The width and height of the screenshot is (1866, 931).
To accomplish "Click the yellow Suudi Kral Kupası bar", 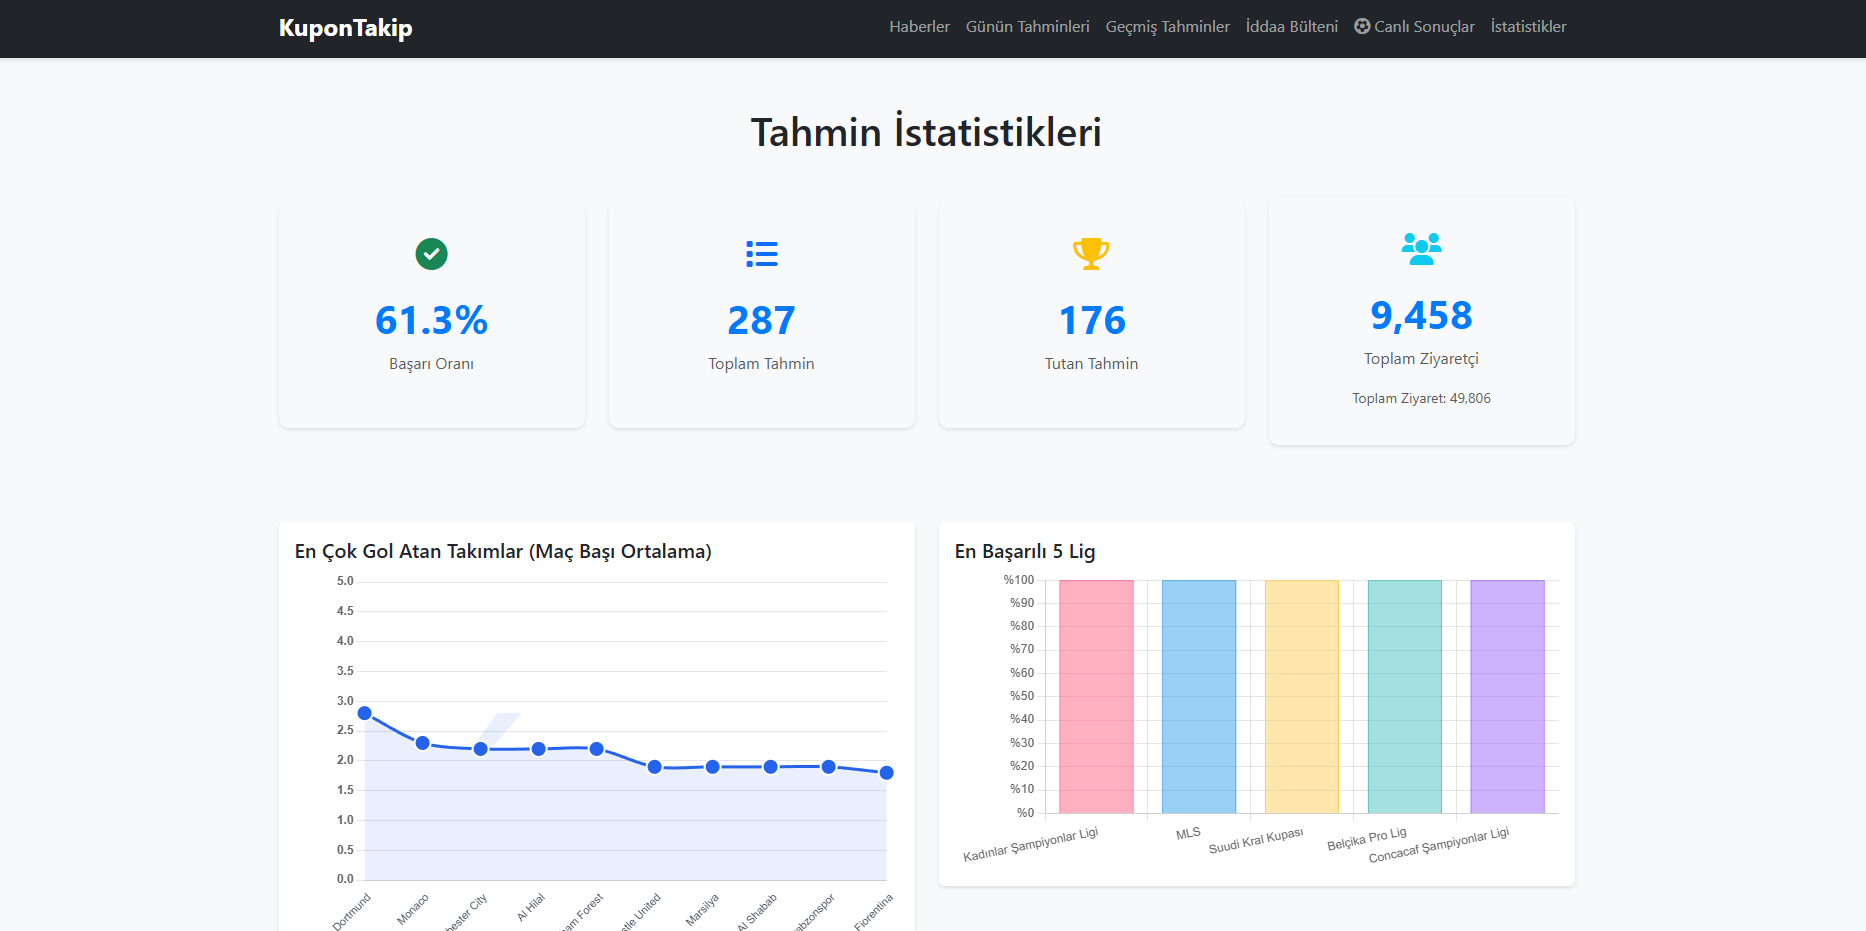I will coord(1301,696).
